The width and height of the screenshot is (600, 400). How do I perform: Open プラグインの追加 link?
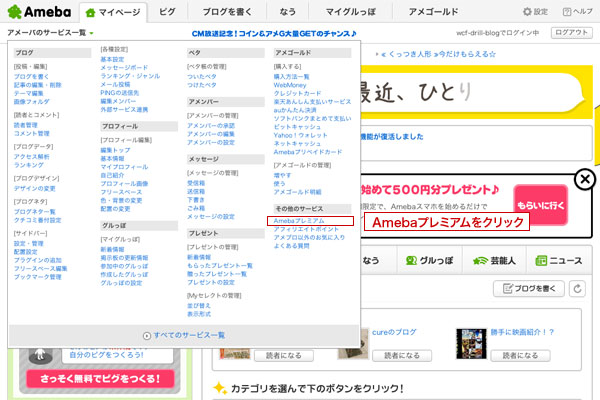click(x=38, y=260)
